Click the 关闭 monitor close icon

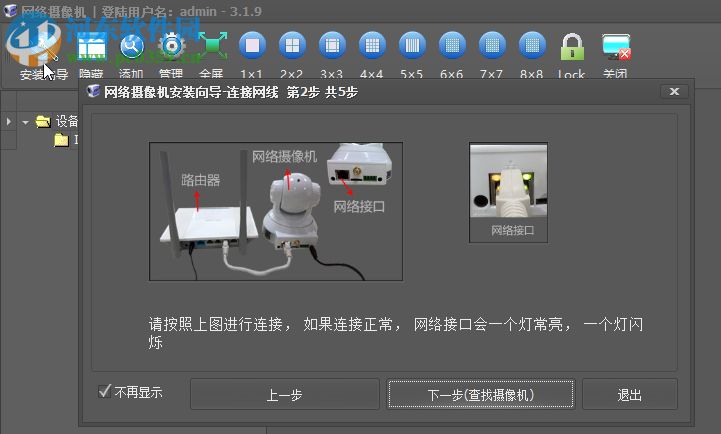click(x=616, y=47)
